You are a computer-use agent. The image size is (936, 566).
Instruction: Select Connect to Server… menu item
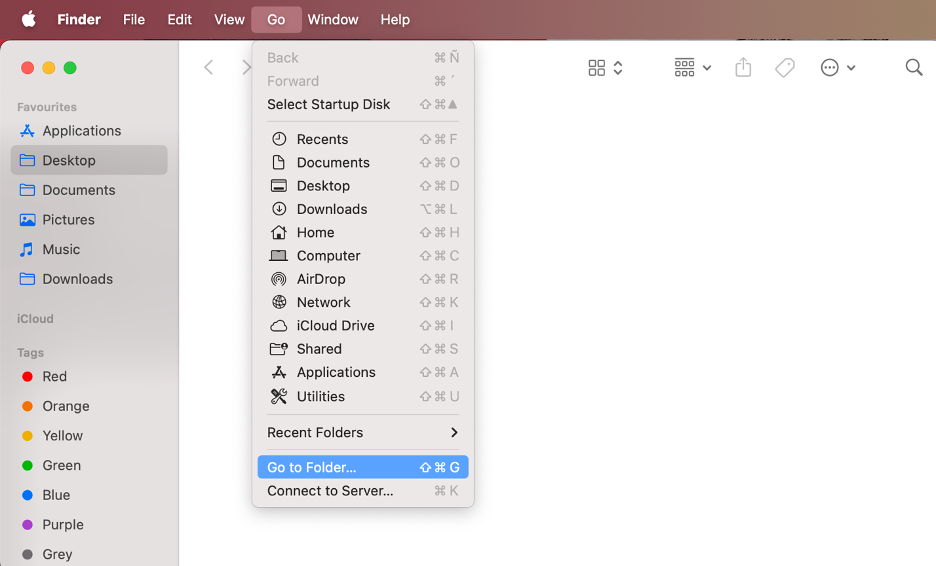tap(363, 491)
